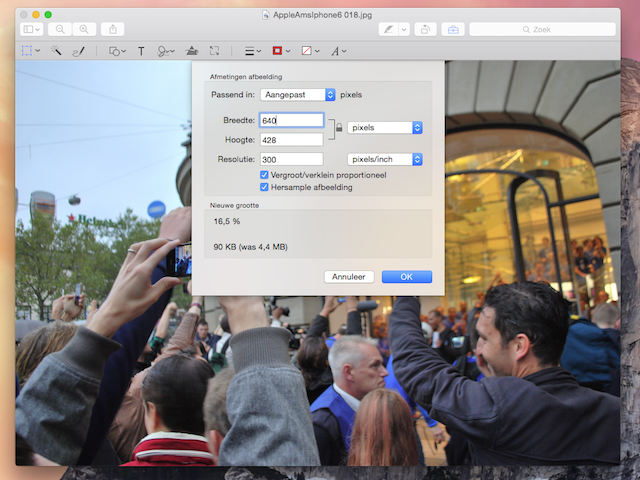Click the Adjust Size tool icon
The width and height of the screenshot is (640, 480).
pyautogui.click(x=215, y=50)
